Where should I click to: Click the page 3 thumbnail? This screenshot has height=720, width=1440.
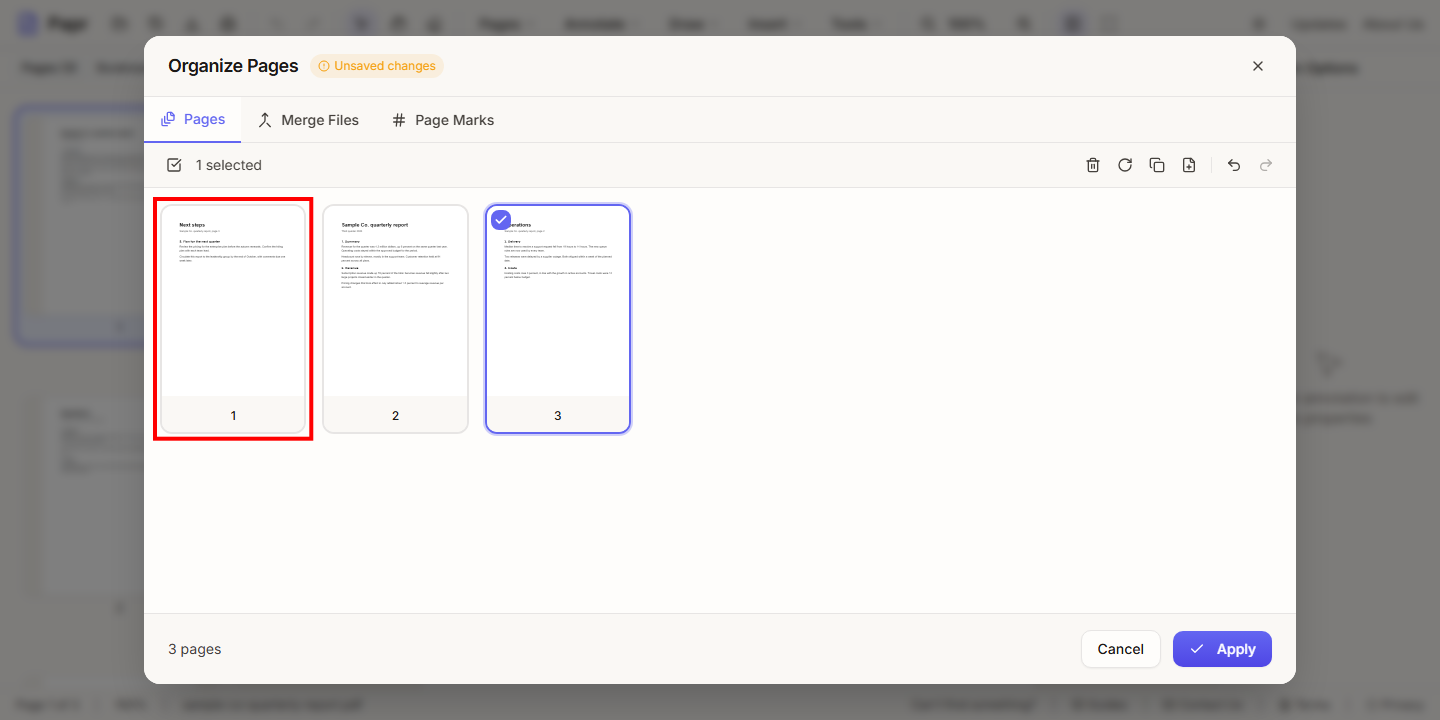tap(558, 319)
